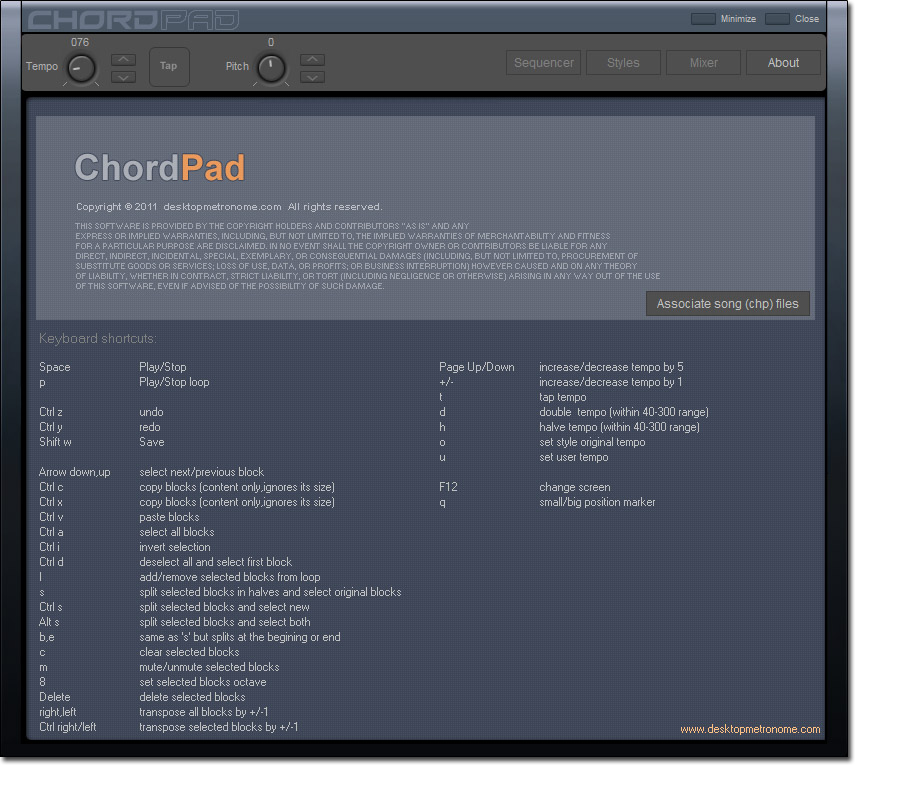Click Associate song (chp) files button
The width and height of the screenshot is (900, 800).
tap(728, 304)
